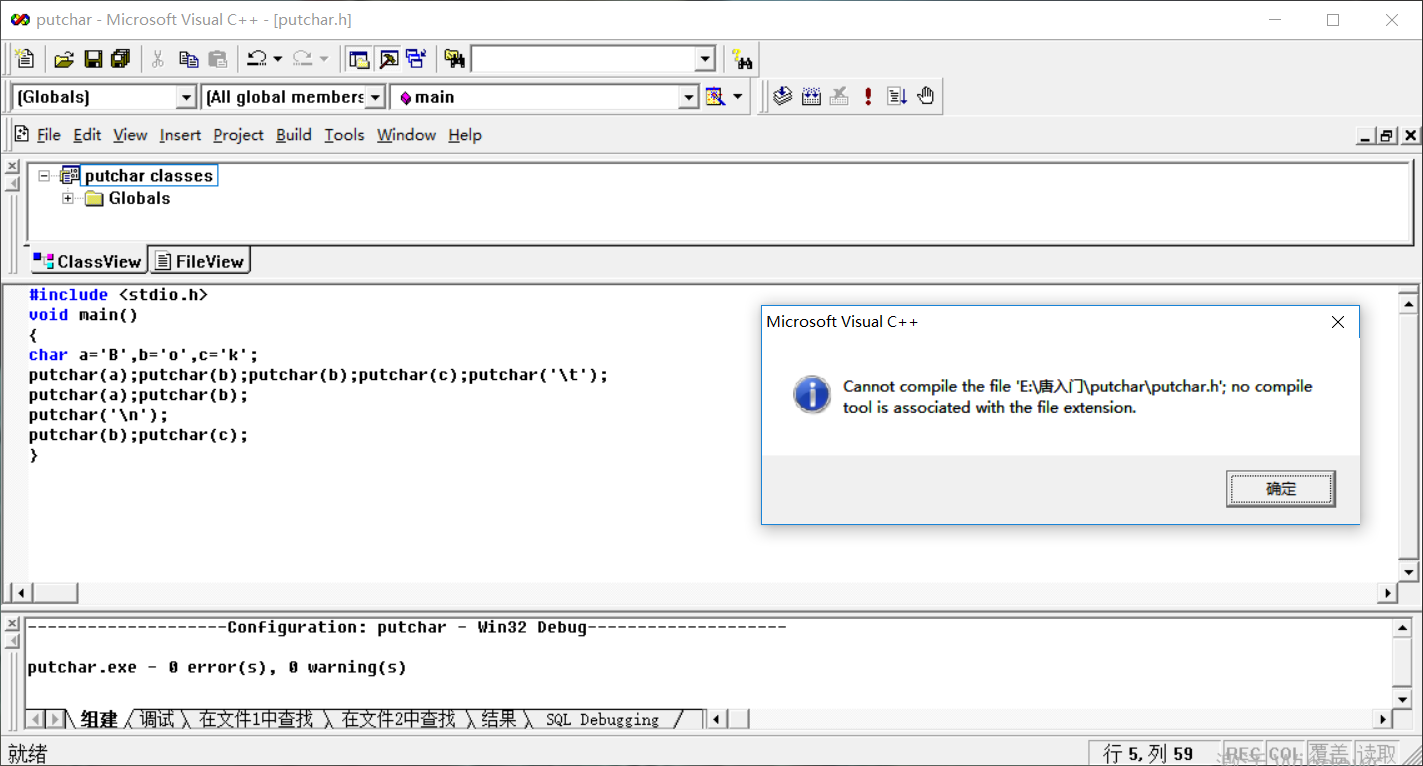Click the Search help binoculars icon
The image size is (1423, 766).
[742, 59]
